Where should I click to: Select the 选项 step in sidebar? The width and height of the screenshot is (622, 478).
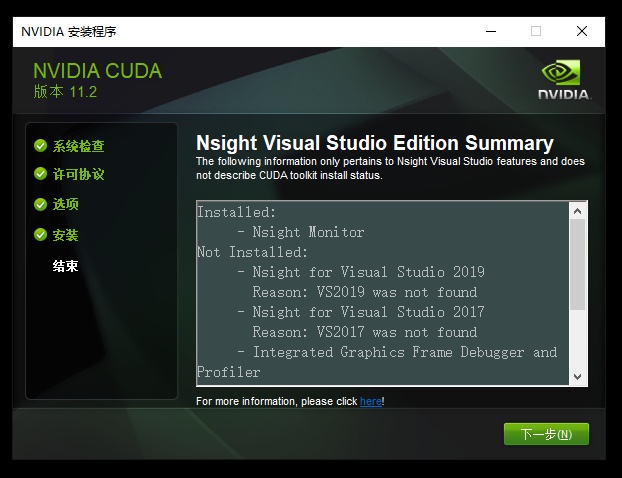66,205
